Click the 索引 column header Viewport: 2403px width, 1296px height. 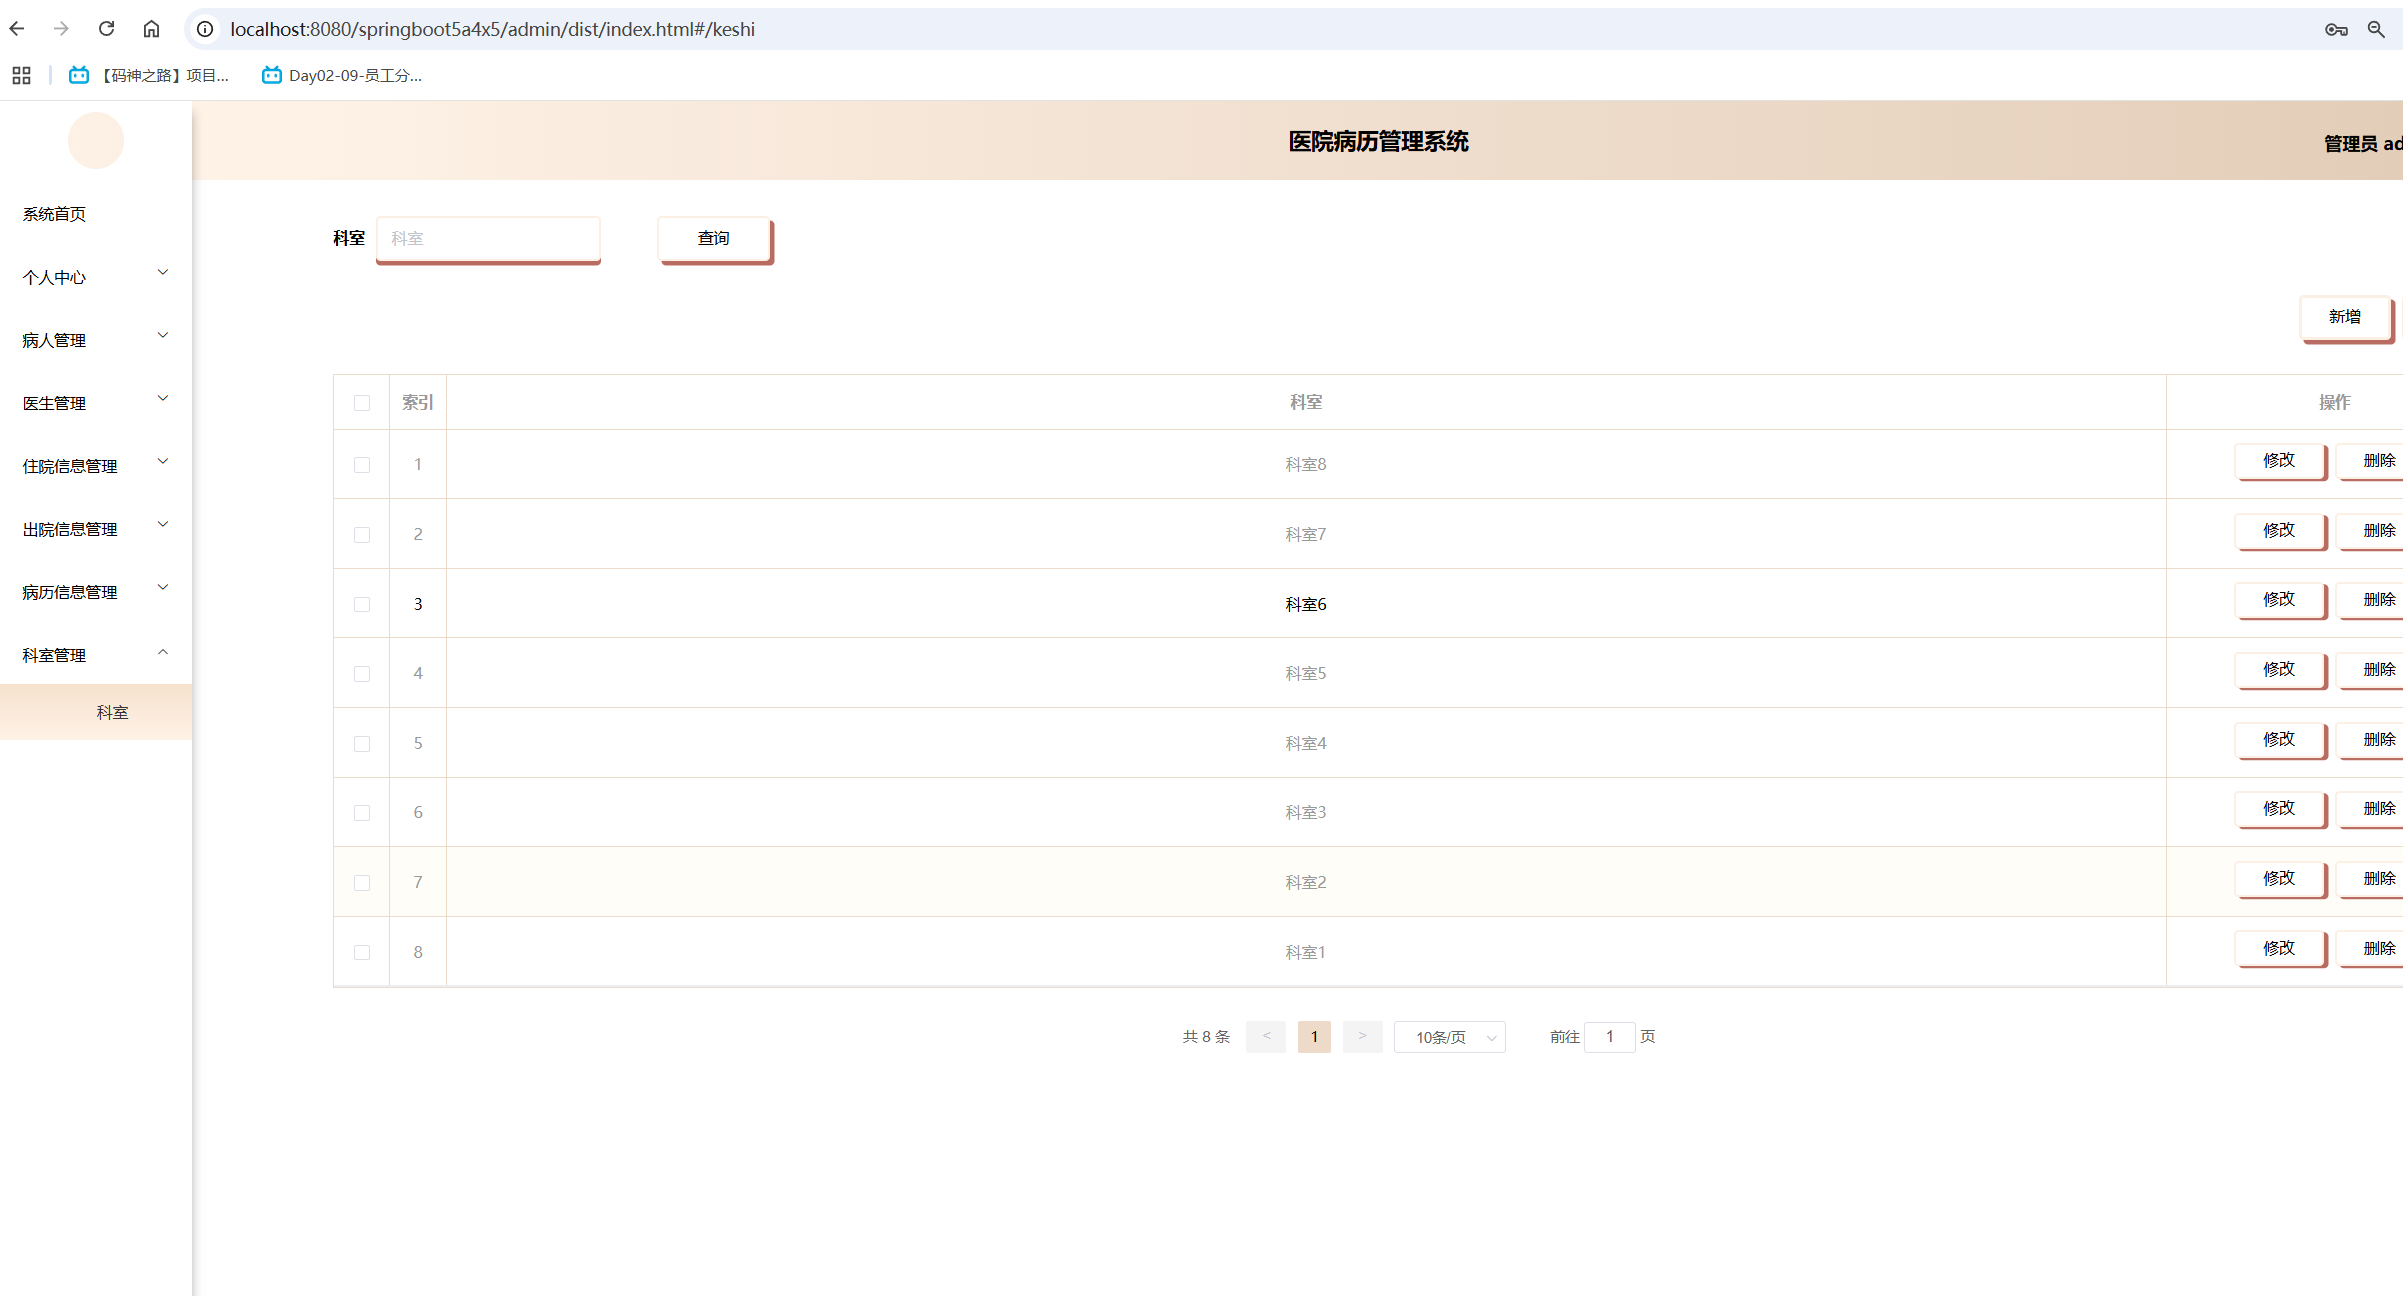(418, 402)
